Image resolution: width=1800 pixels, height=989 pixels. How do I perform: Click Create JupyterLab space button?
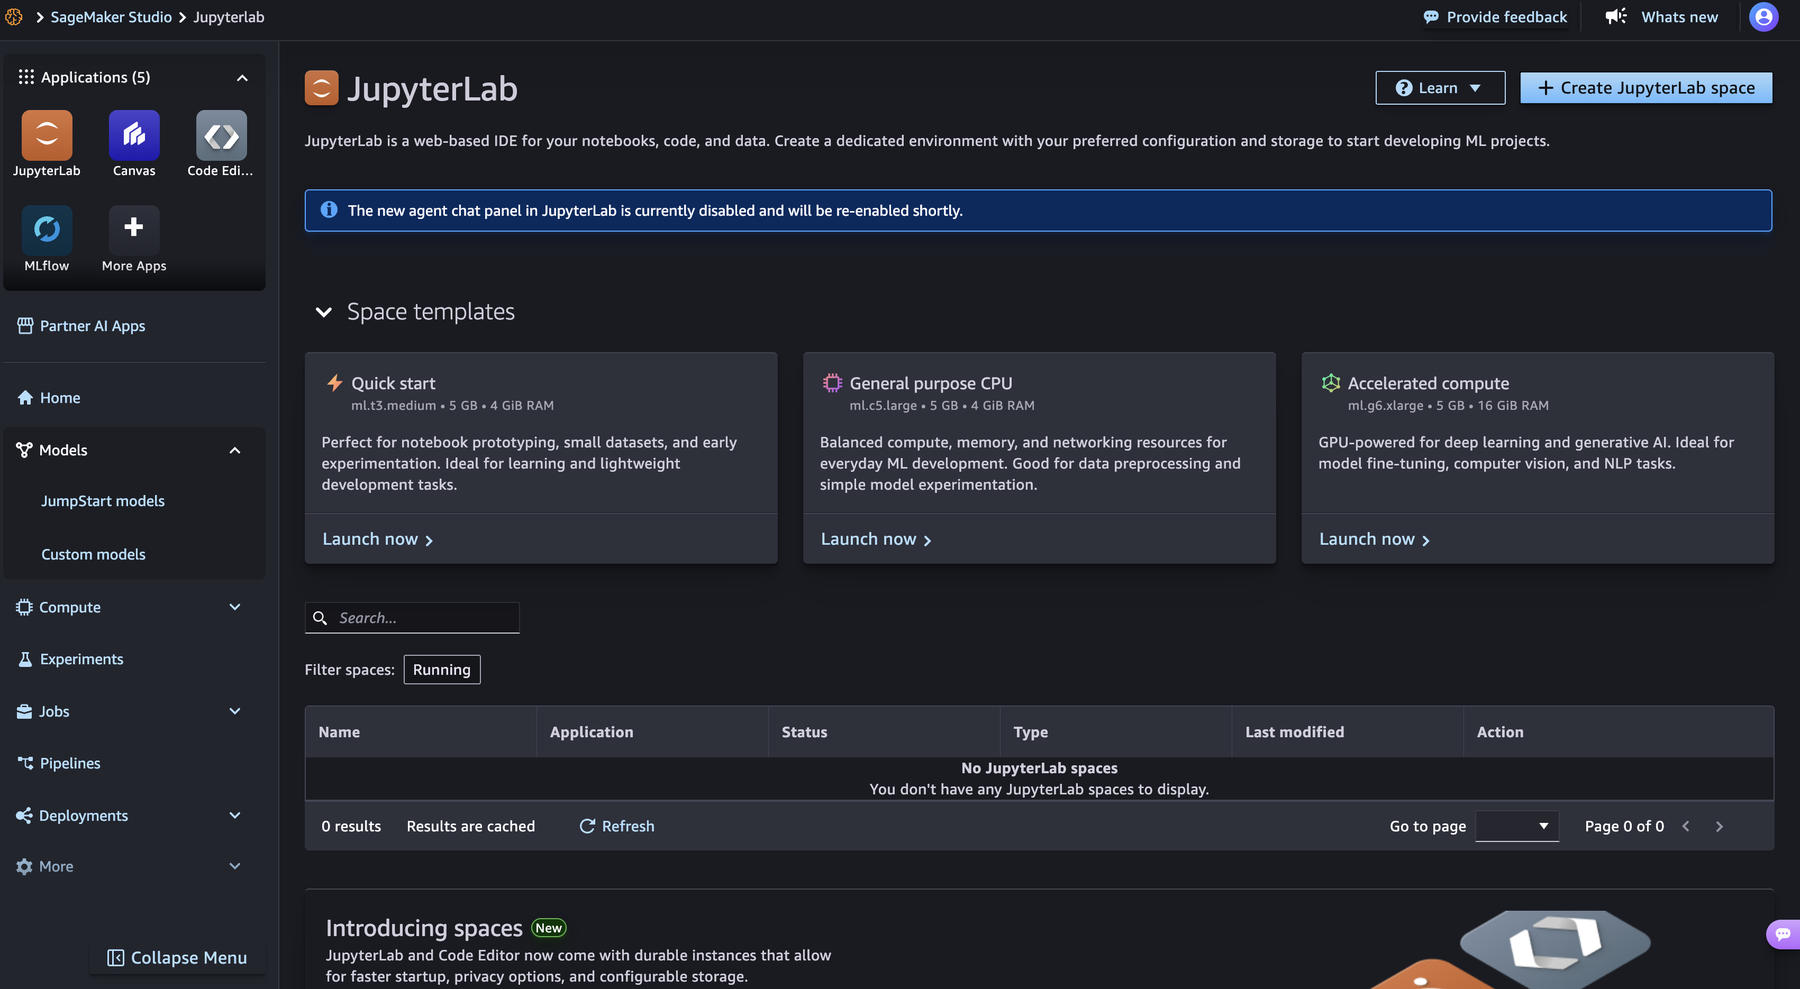pos(1646,88)
